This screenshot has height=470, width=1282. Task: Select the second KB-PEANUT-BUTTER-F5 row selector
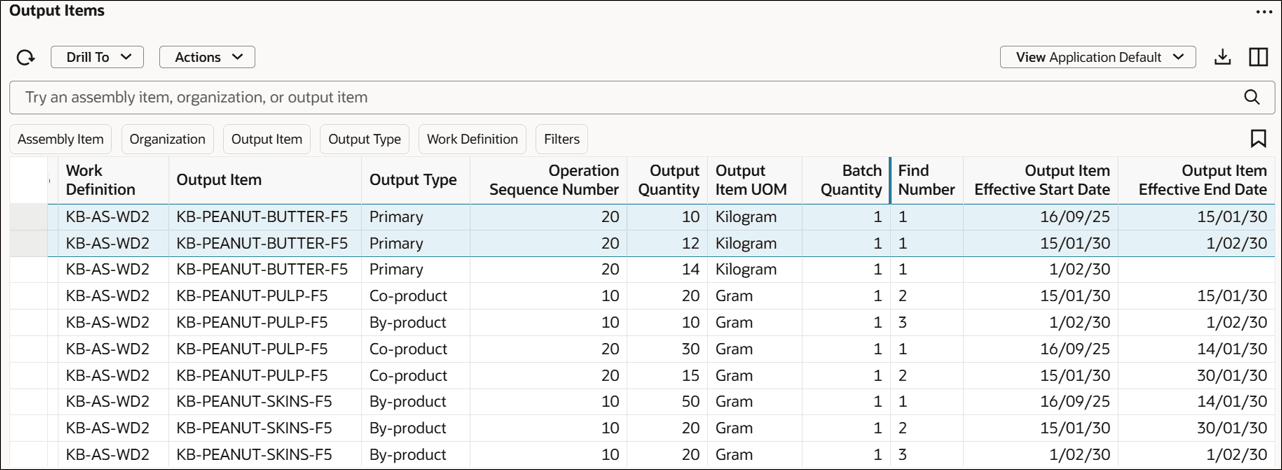29,243
